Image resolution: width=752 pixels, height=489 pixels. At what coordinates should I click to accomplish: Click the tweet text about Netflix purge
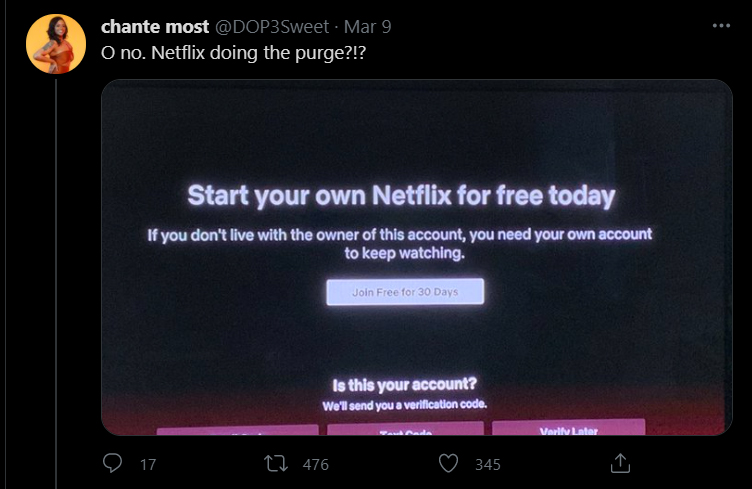pos(234,53)
